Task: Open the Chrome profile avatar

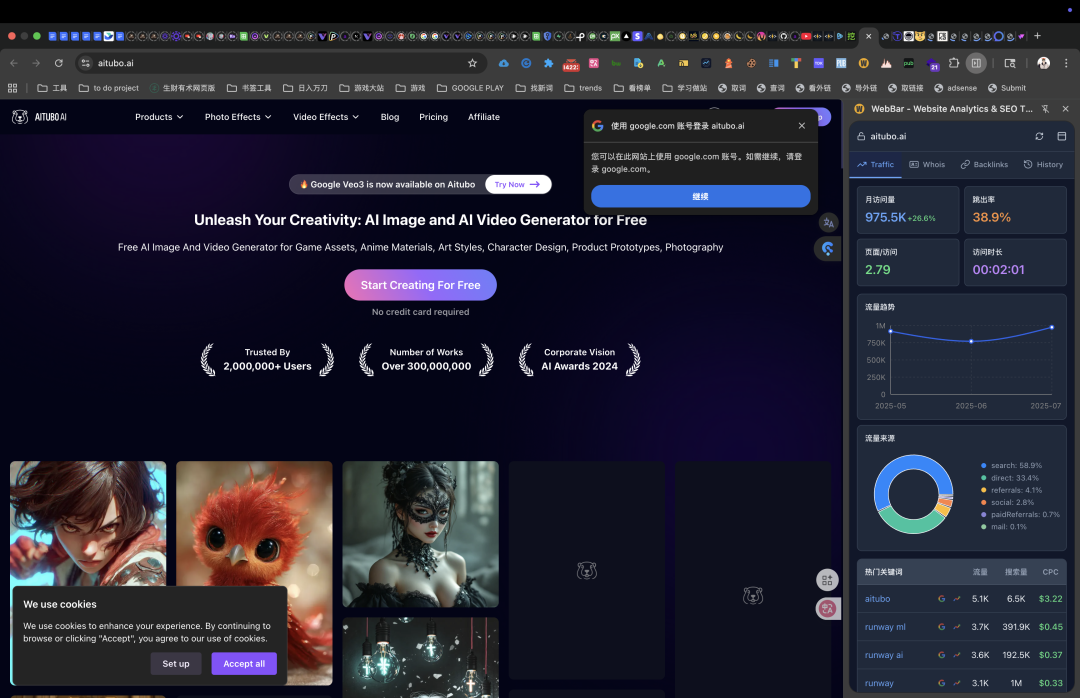Action: pos(1043,63)
